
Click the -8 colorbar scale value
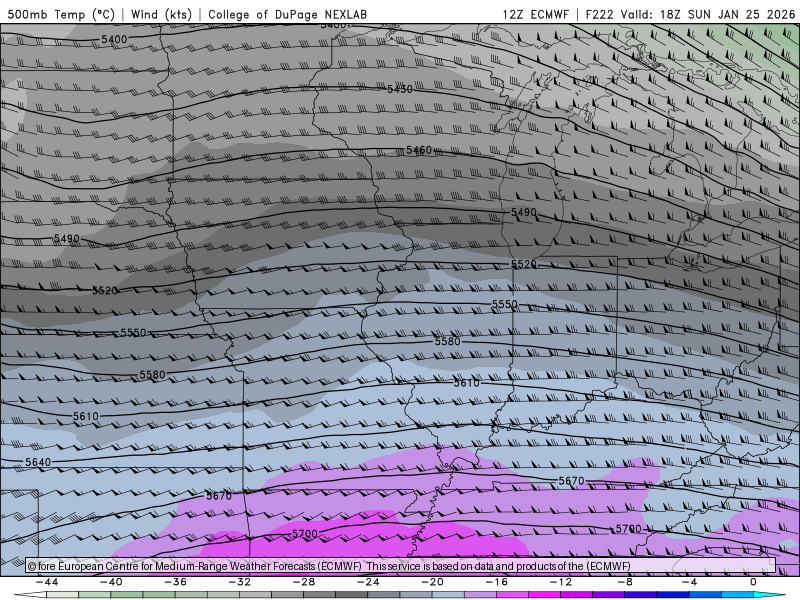[x=626, y=582]
